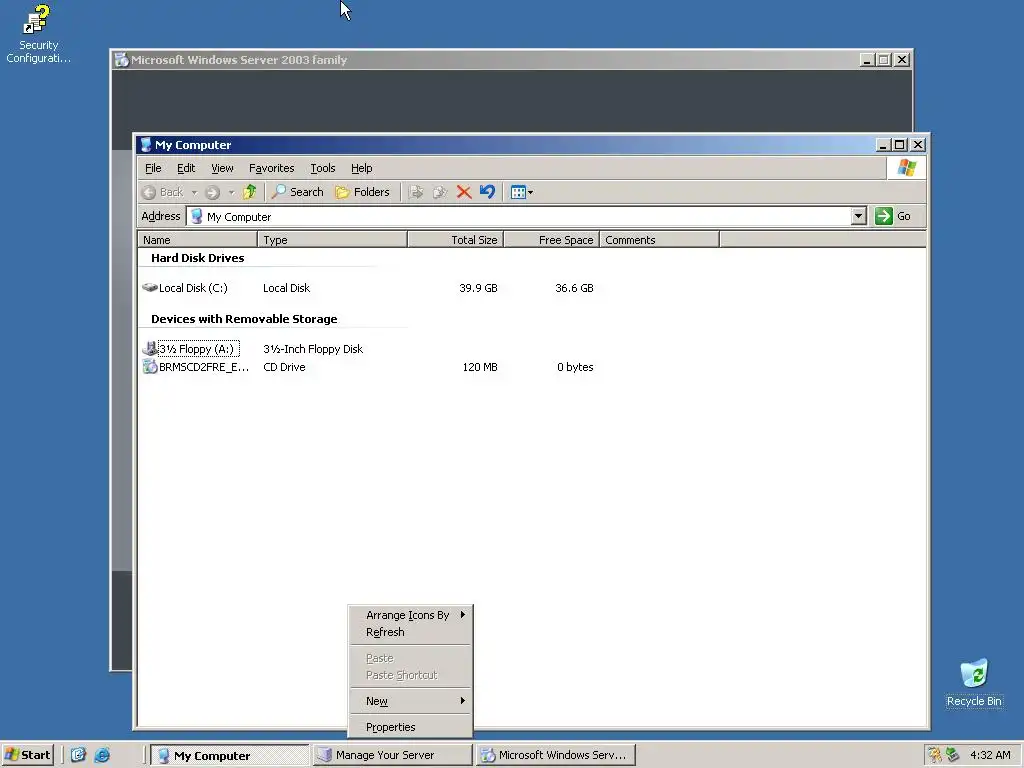Viewport: 1024px width, 768px height.
Task: Click the first system tray icon
Action: point(935,755)
